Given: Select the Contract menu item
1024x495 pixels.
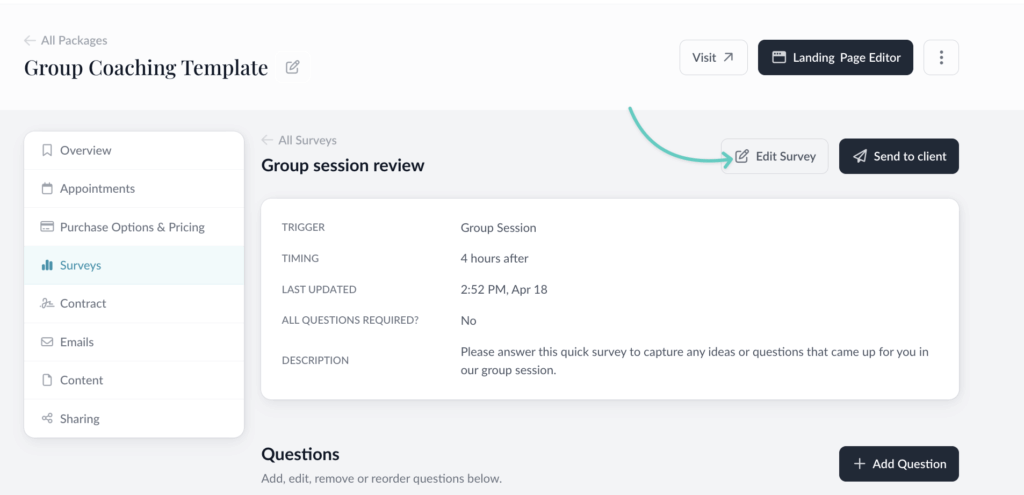Looking at the screenshot, I should [x=83, y=304].
